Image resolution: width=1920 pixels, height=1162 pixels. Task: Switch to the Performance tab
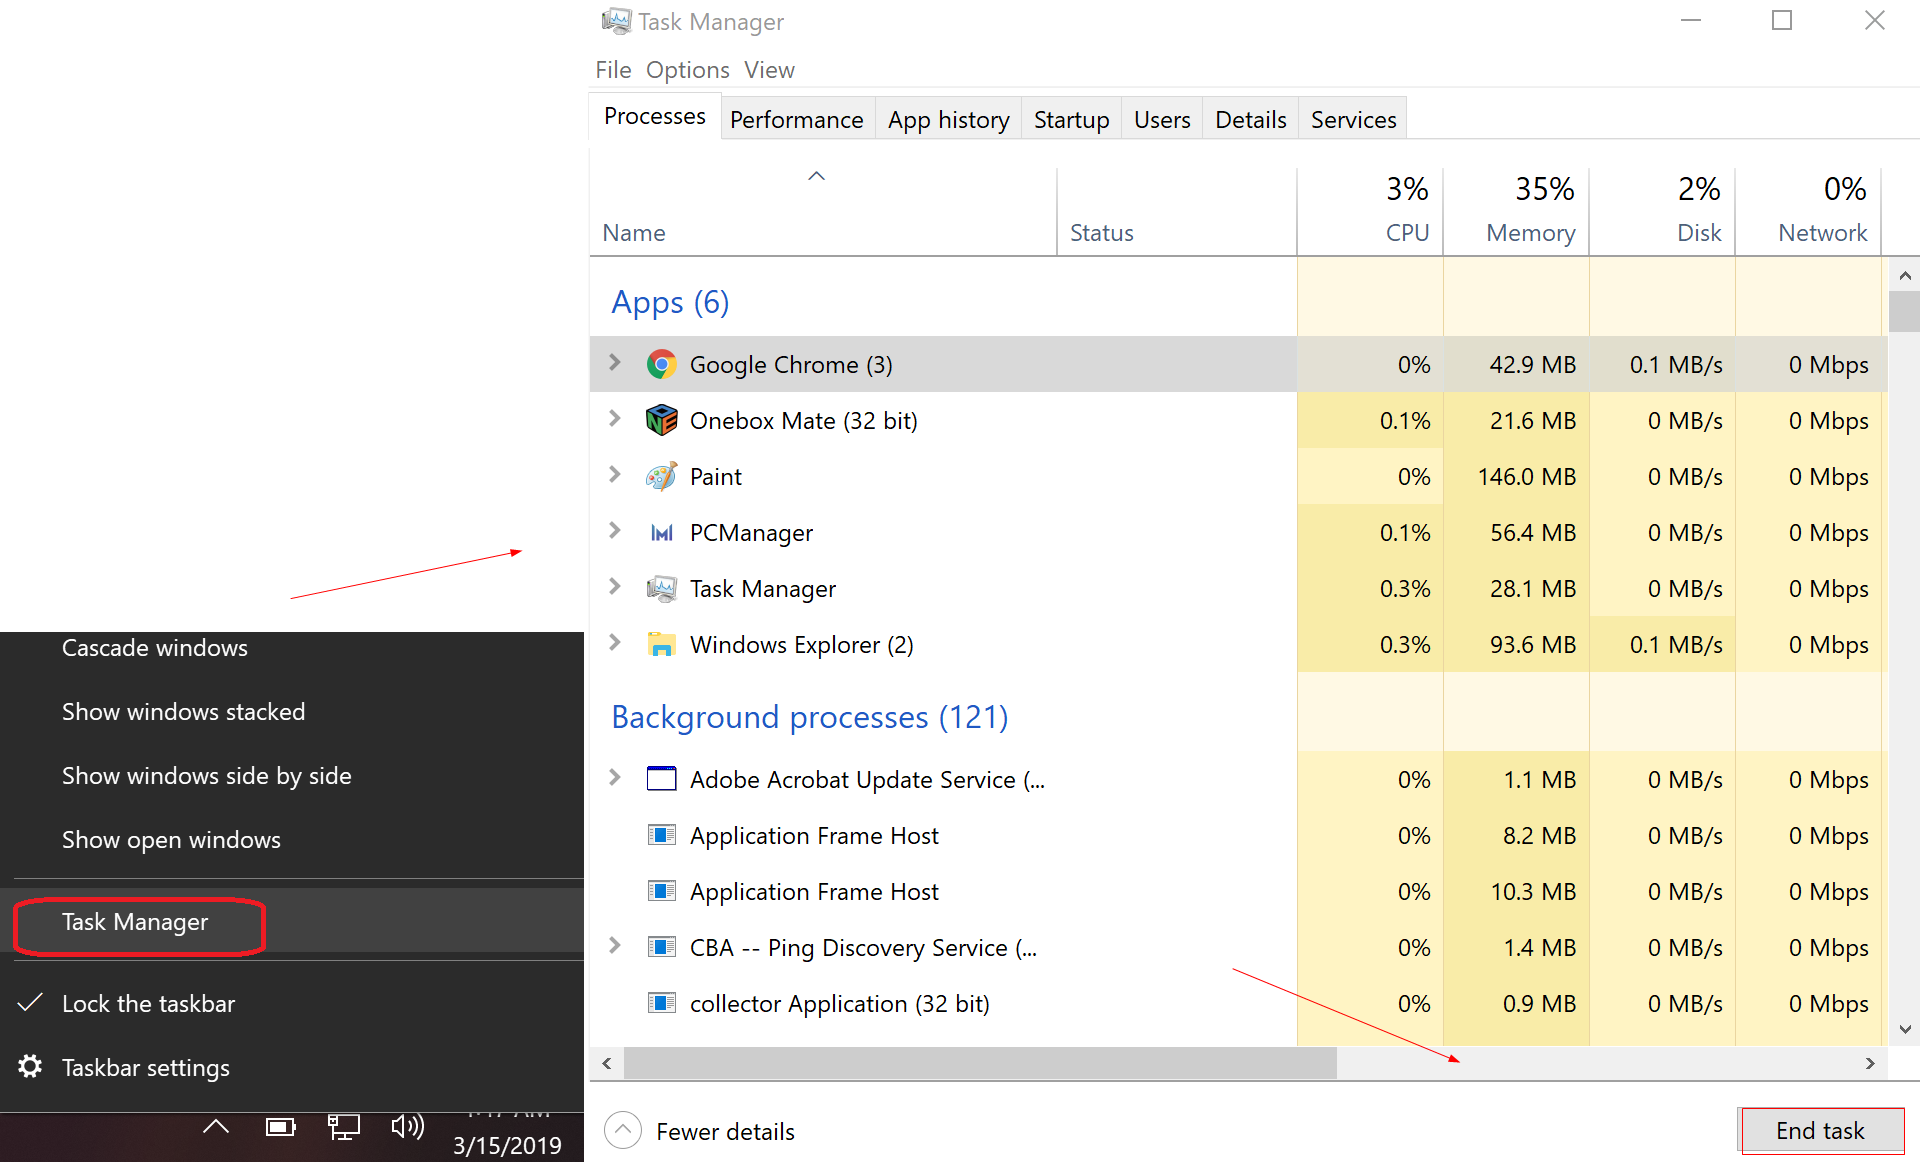coord(796,120)
